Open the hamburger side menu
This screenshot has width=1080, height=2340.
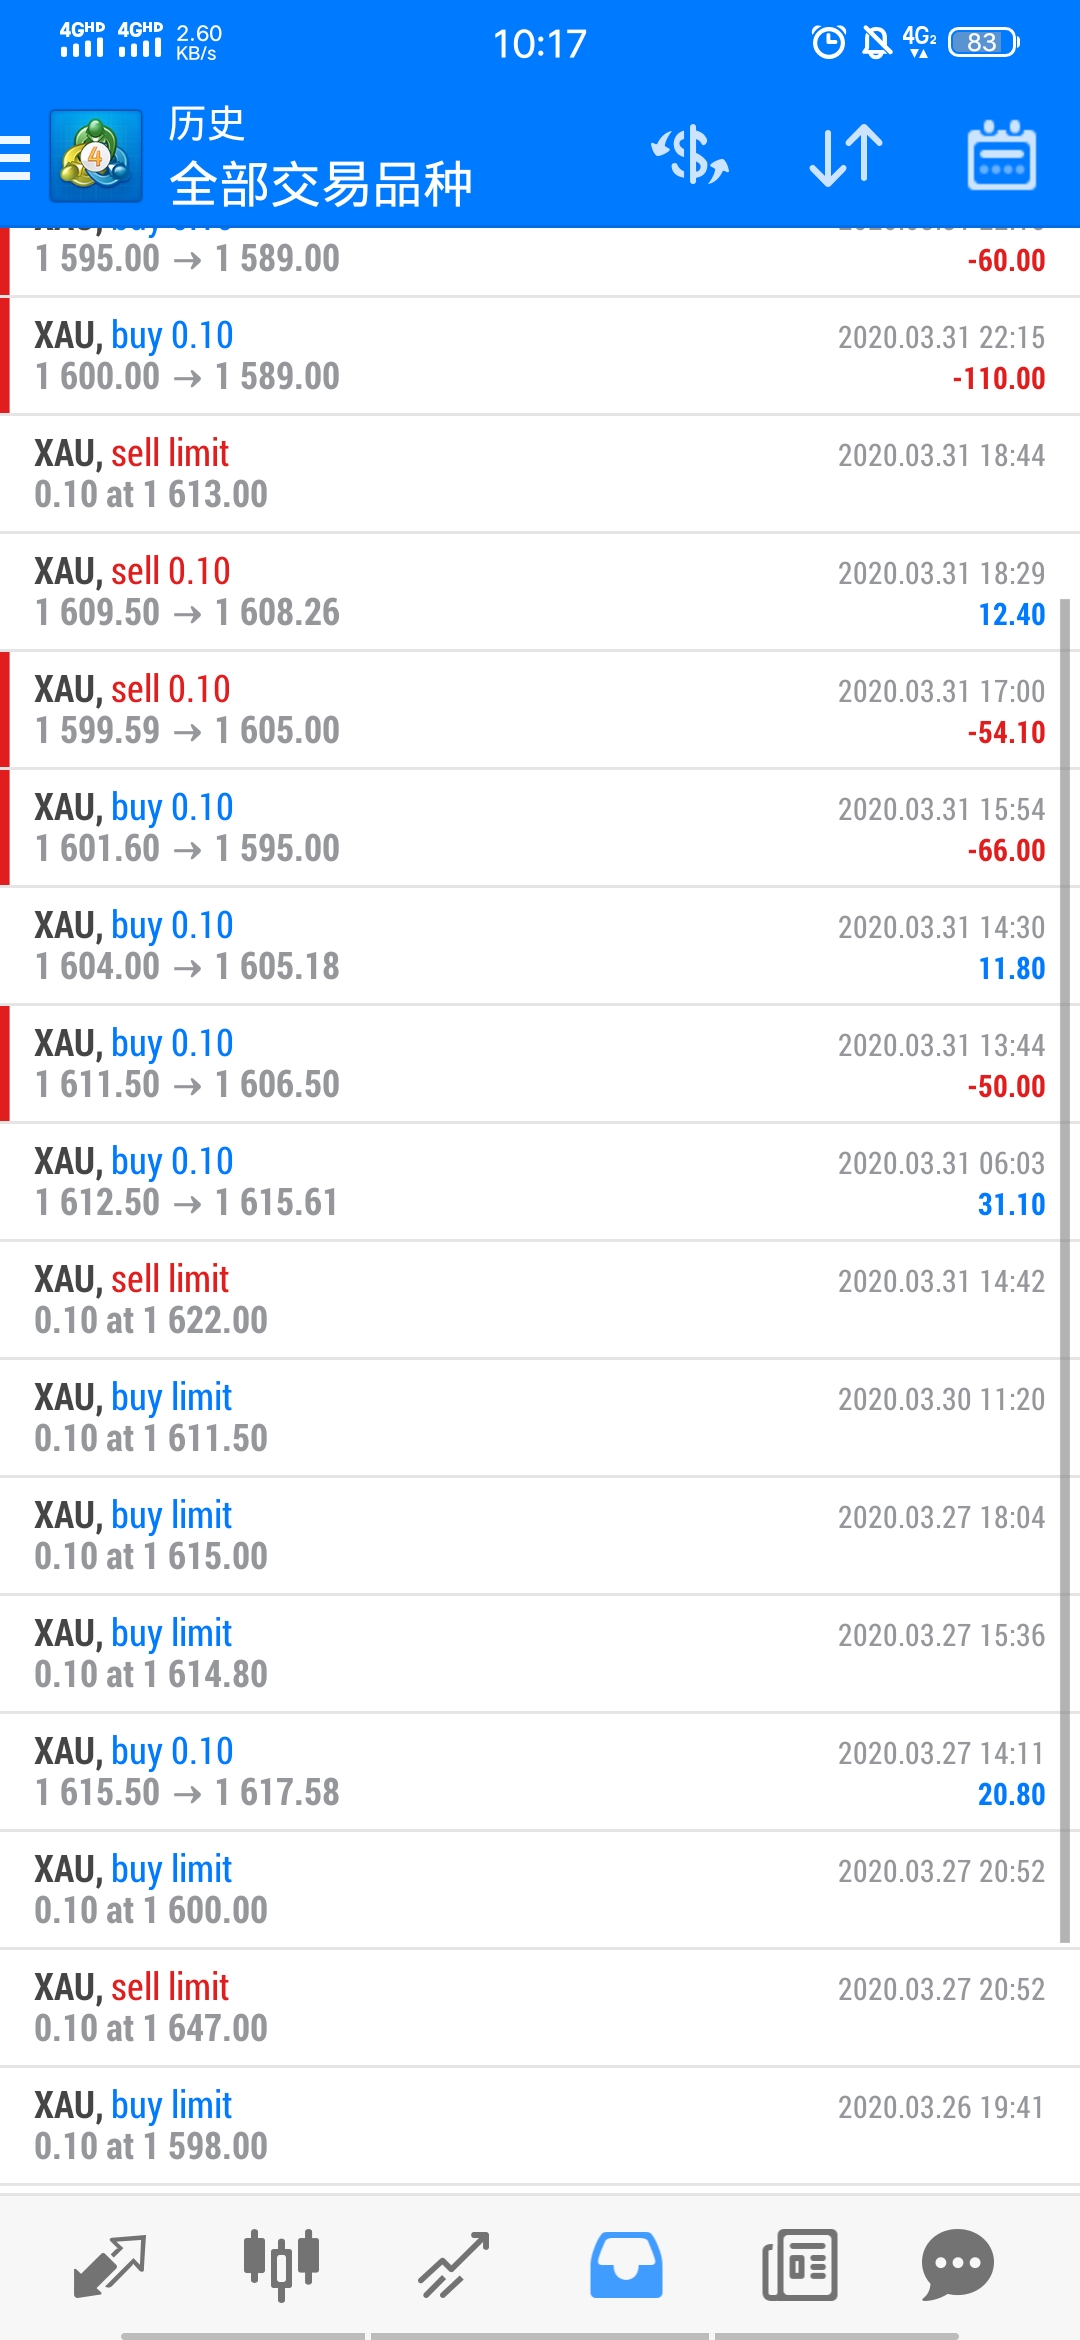click(x=15, y=158)
